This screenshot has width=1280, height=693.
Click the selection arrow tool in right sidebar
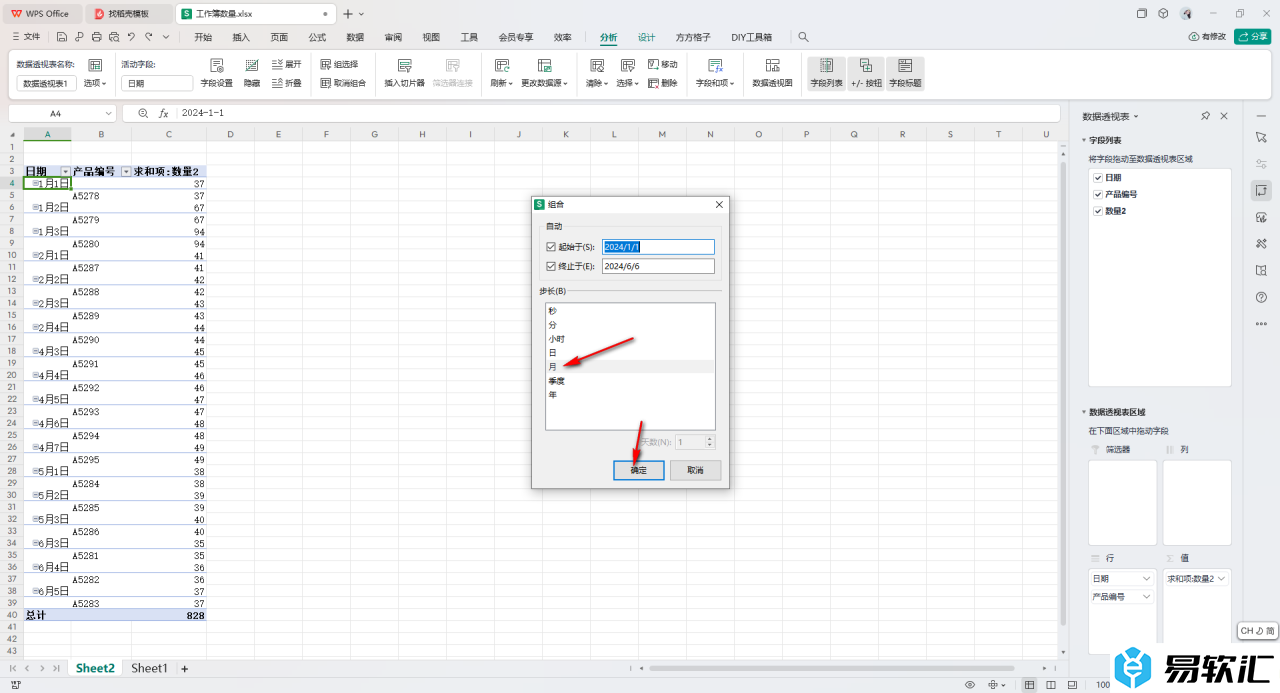(x=1261, y=136)
